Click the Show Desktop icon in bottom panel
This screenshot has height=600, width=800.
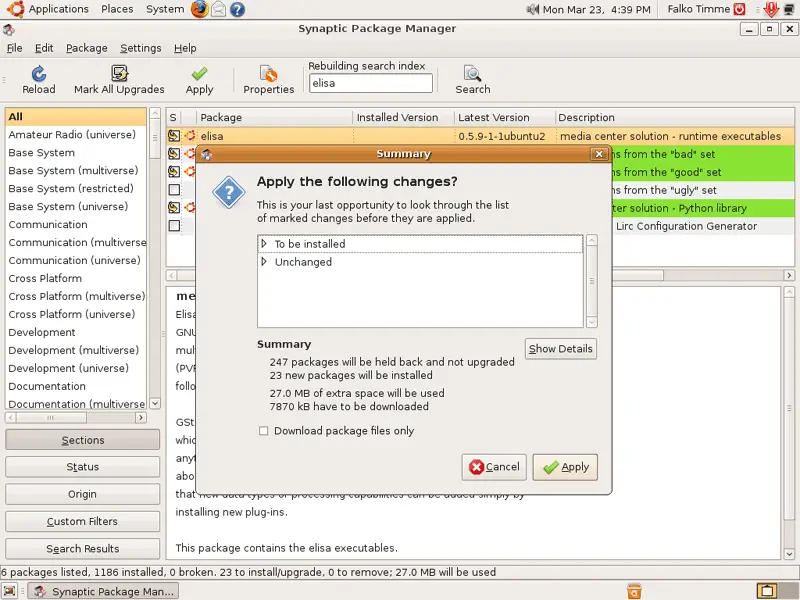(x=9, y=591)
